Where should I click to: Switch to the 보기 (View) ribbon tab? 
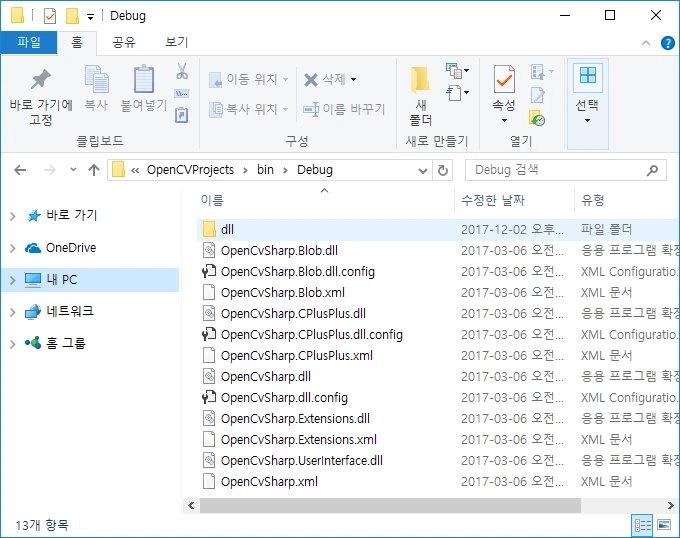[x=176, y=42]
